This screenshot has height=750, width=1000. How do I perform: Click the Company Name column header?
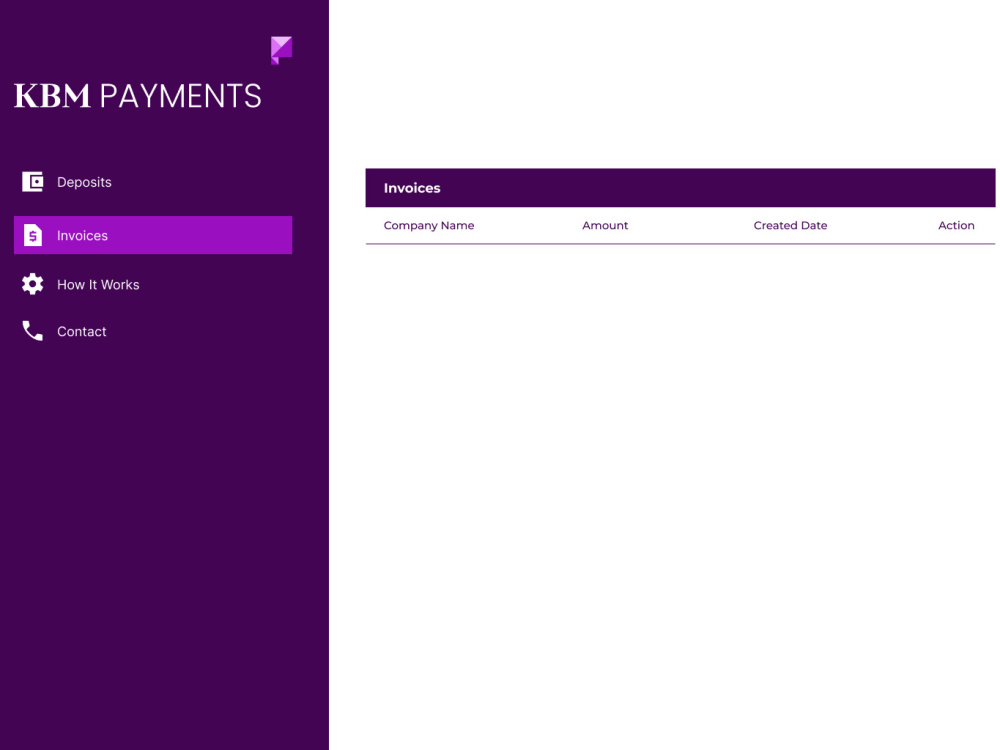coord(429,225)
